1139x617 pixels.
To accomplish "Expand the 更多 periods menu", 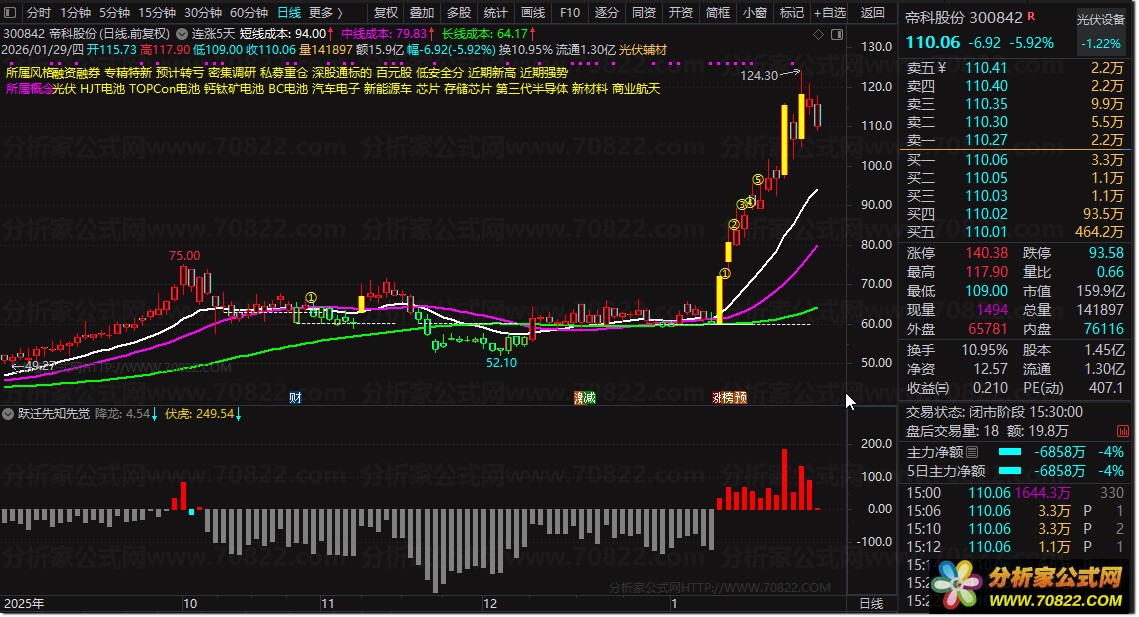I will pyautogui.click(x=325, y=12).
